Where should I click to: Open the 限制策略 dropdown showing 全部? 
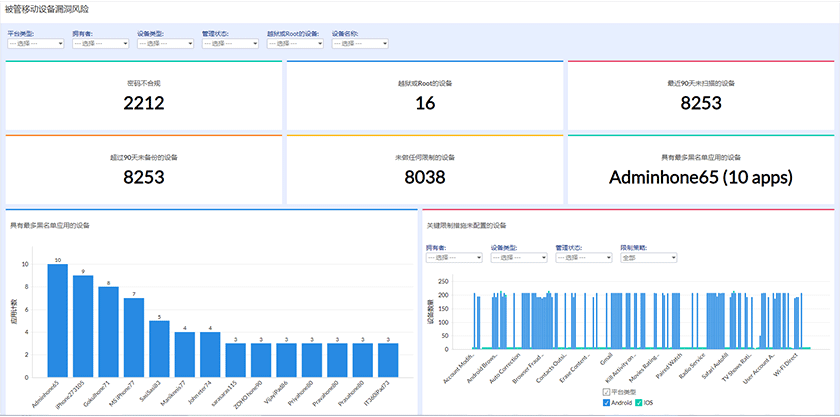tap(647, 257)
